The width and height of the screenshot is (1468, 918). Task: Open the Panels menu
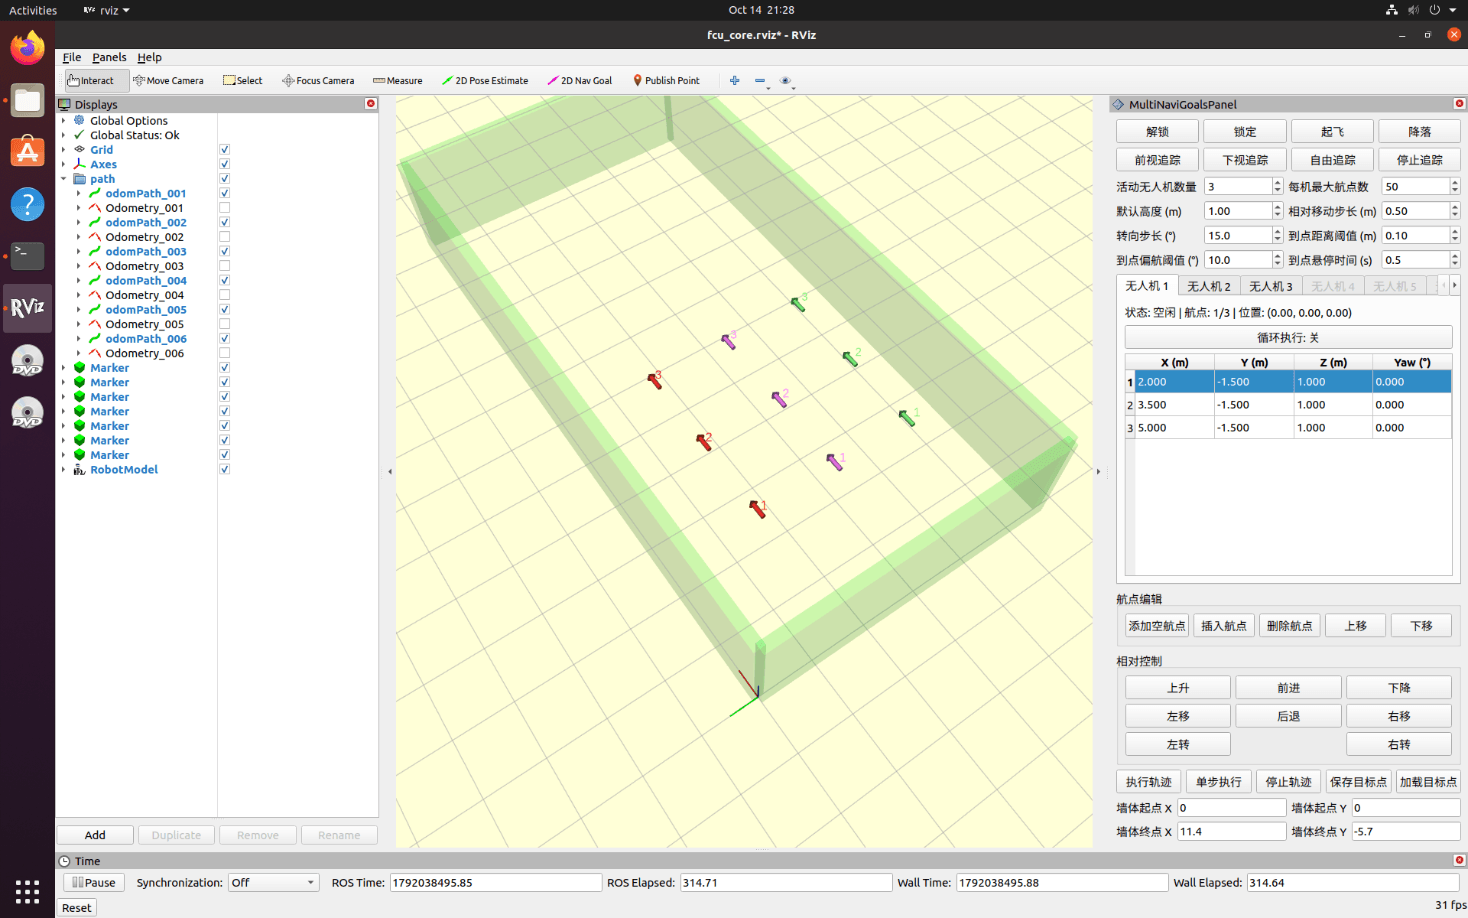point(109,57)
